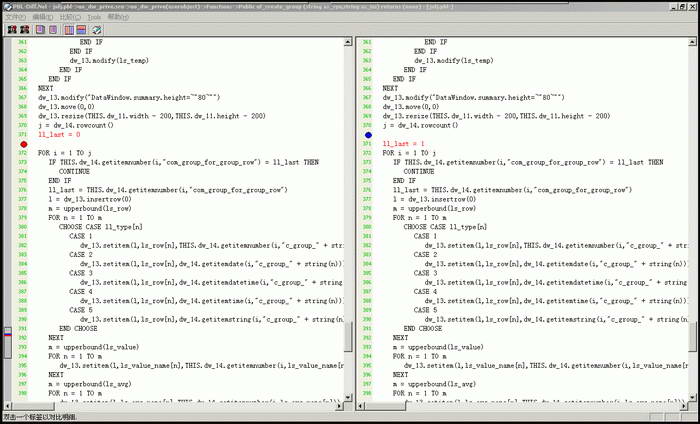This screenshot has width=700, height=424.
Task: Click 'm = upperbound(ls_row)' in right pane
Action: point(434,208)
